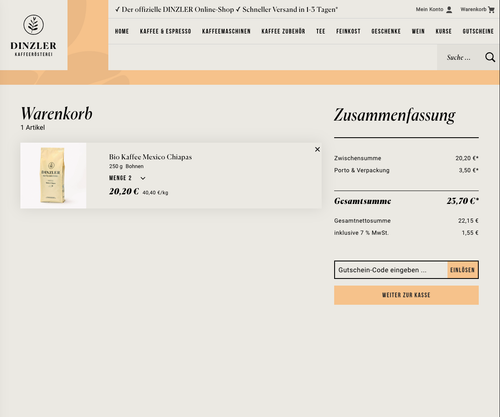Click the search magnifier icon
This screenshot has width=500, height=417.
(490, 57)
